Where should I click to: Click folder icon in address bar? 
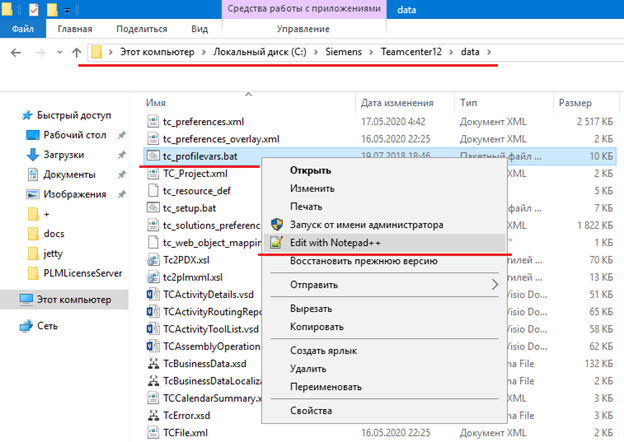(x=97, y=52)
